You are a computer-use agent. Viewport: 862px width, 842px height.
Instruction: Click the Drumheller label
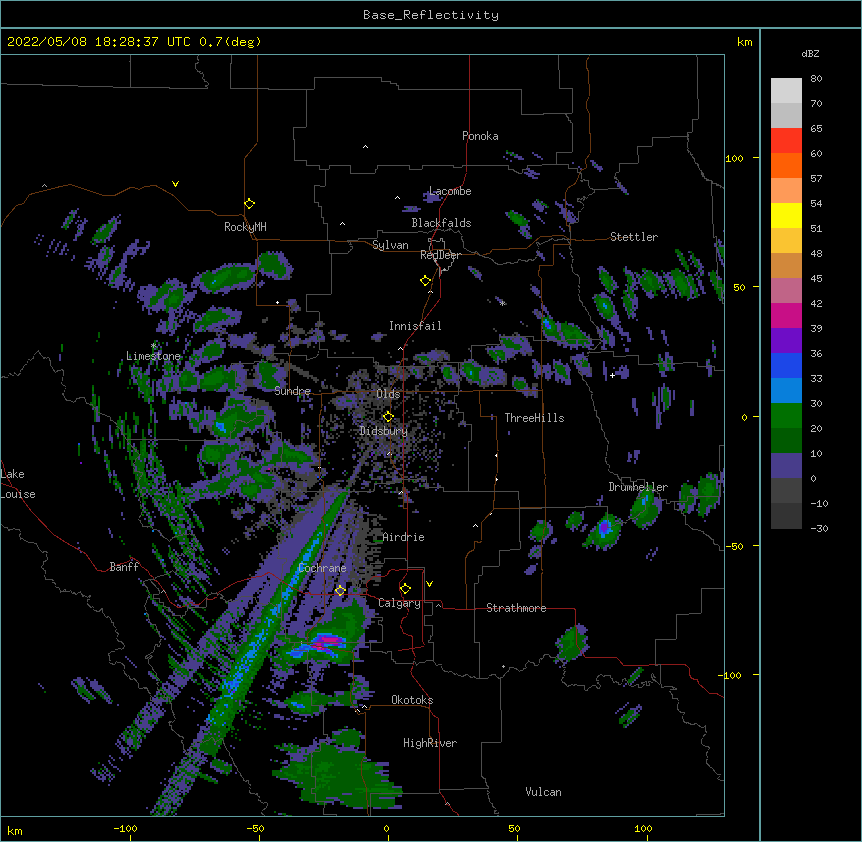pos(638,487)
